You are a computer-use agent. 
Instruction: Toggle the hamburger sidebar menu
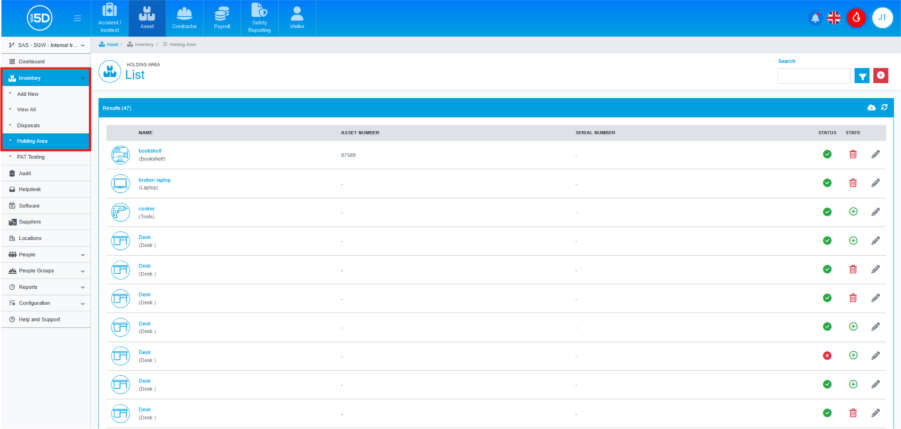click(x=78, y=18)
